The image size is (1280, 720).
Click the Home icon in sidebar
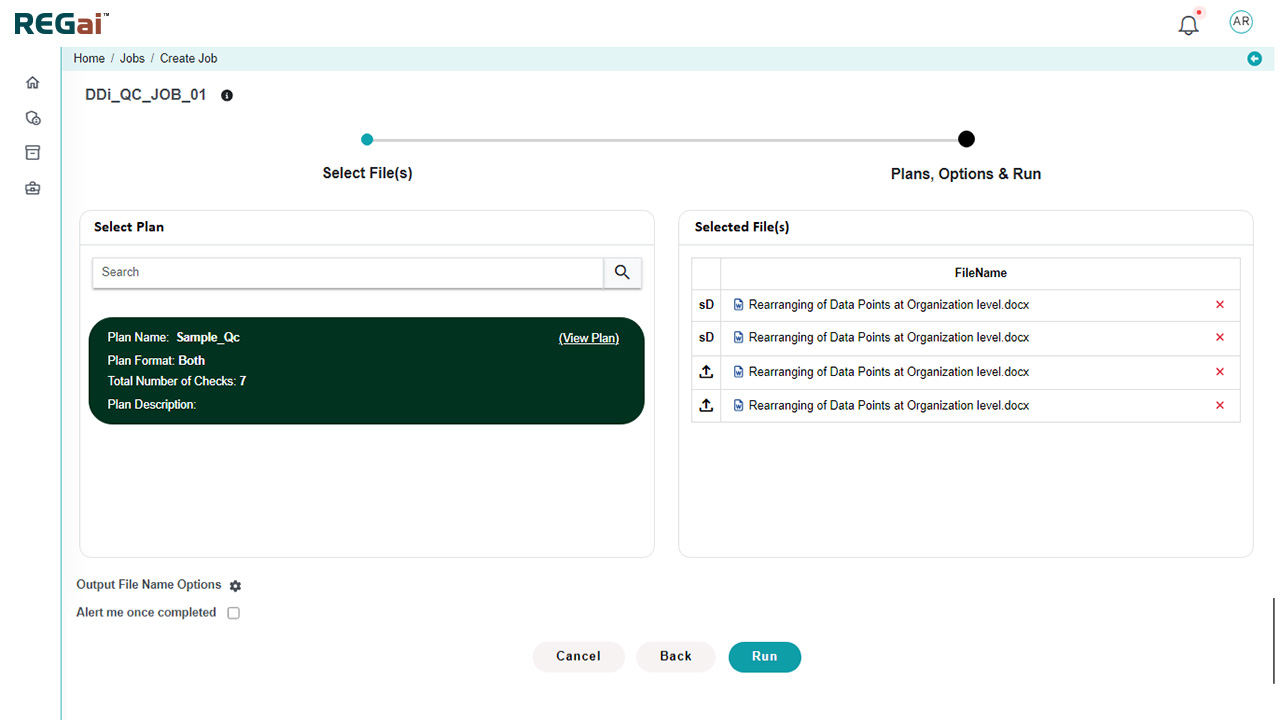(32, 83)
